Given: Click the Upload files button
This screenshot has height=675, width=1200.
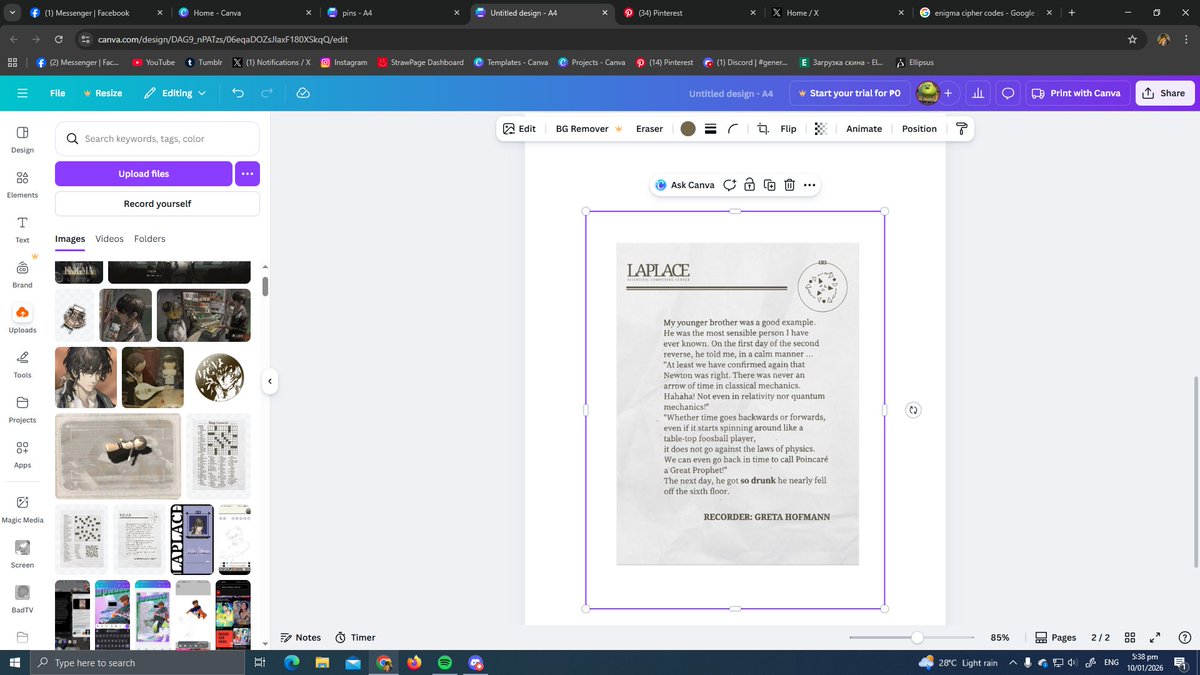Looking at the screenshot, I should [143, 174].
